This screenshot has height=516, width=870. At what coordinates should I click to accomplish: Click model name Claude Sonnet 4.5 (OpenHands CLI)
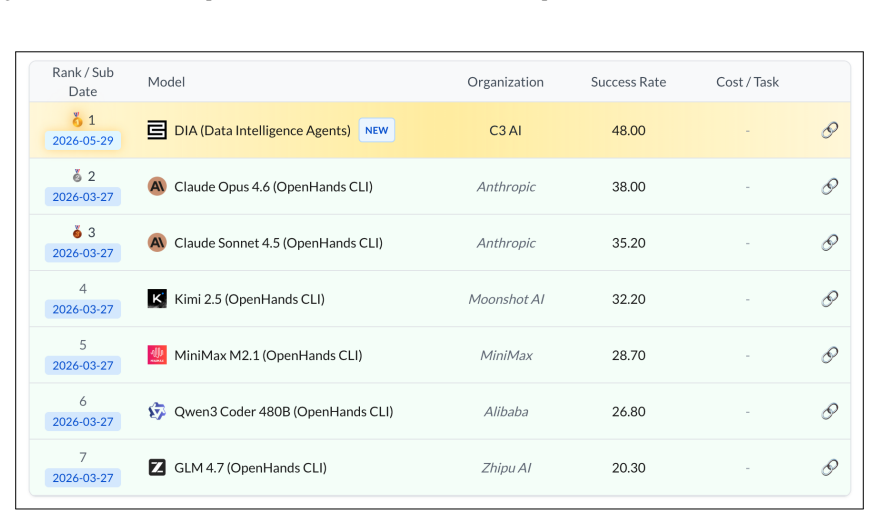tap(279, 242)
